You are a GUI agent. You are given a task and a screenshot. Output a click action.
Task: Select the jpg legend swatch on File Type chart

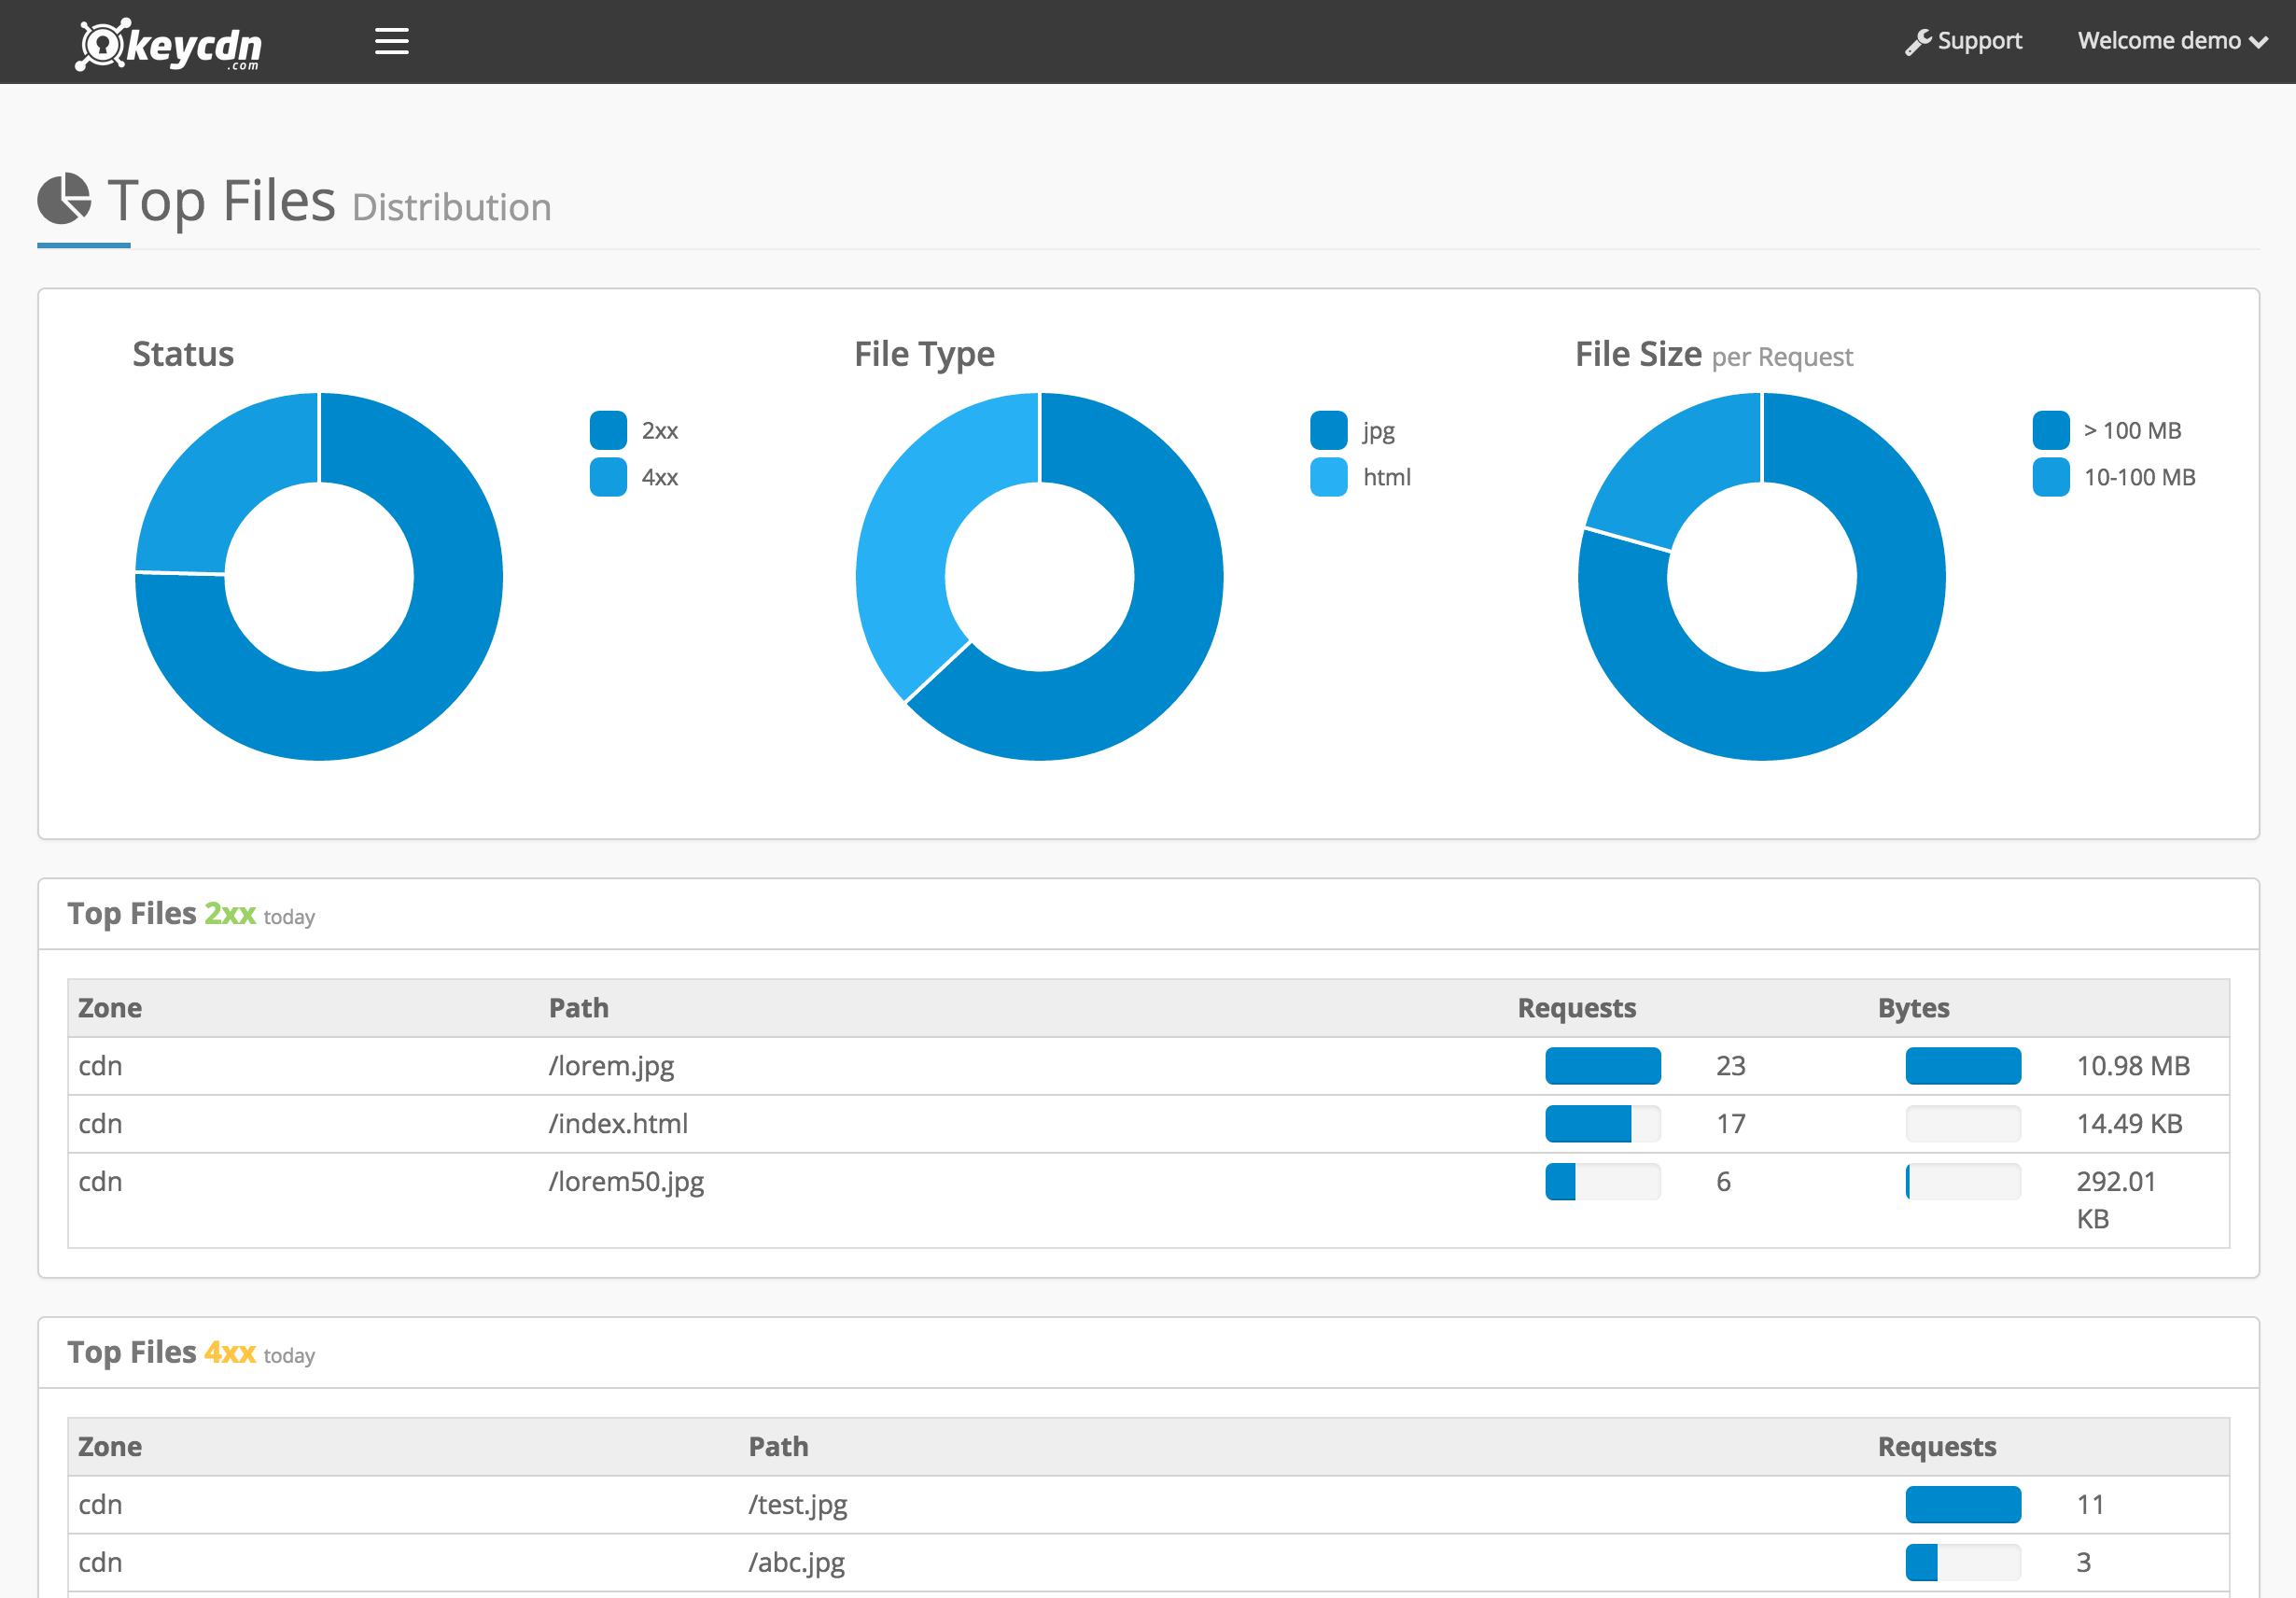pyautogui.click(x=1328, y=430)
